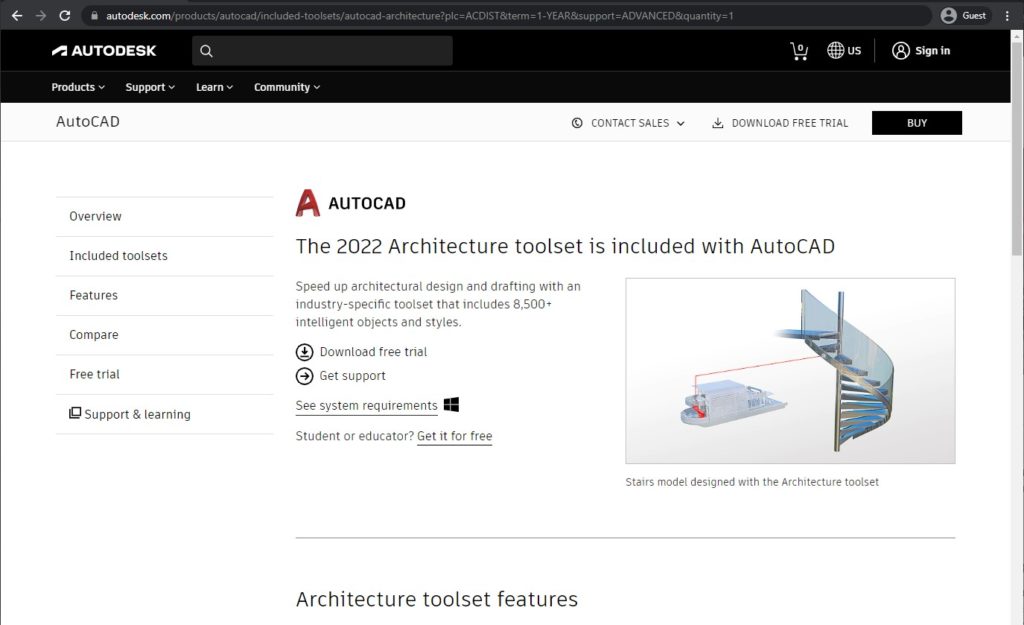Open the Compare section from the sidebar
The width and height of the screenshot is (1024, 625).
point(93,335)
